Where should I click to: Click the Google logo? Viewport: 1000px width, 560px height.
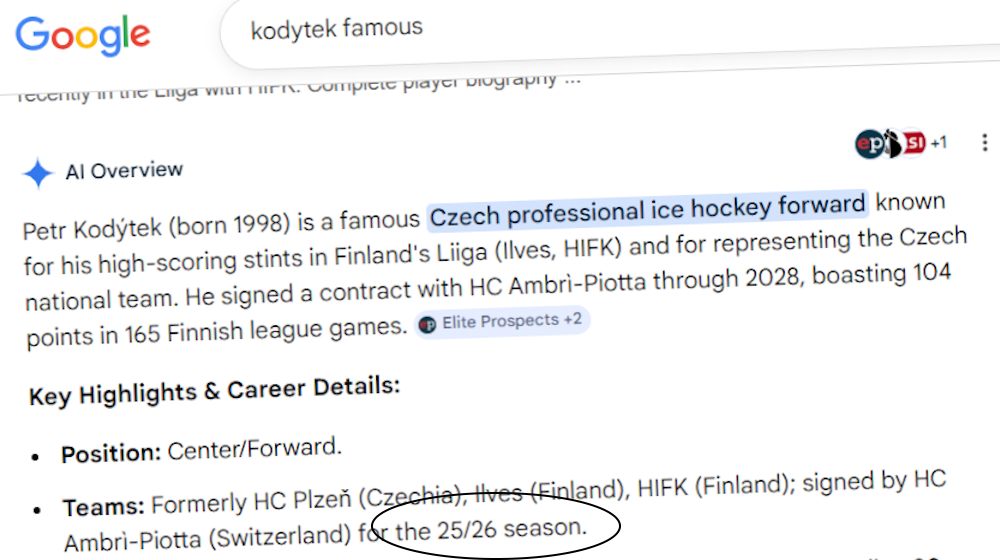[x=83, y=35]
